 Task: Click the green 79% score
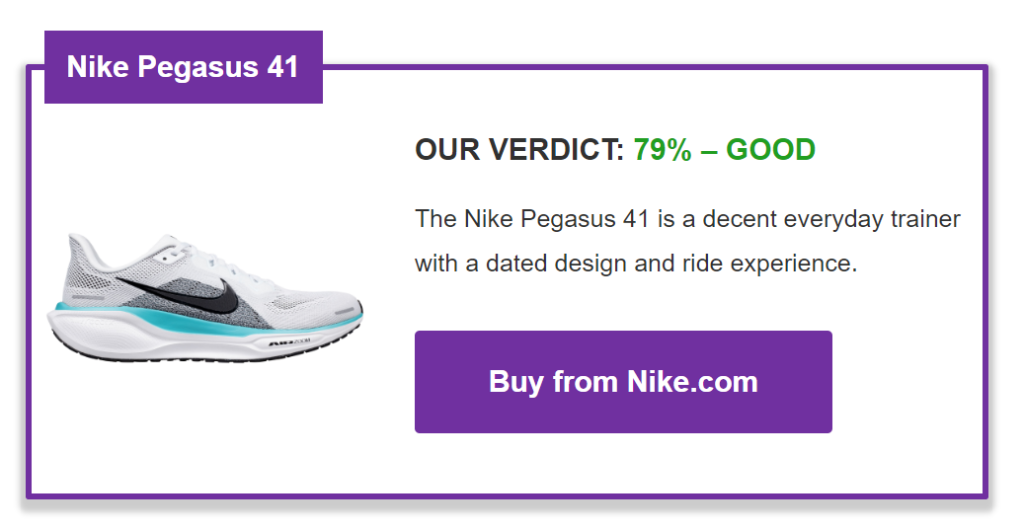tap(662, 150)
